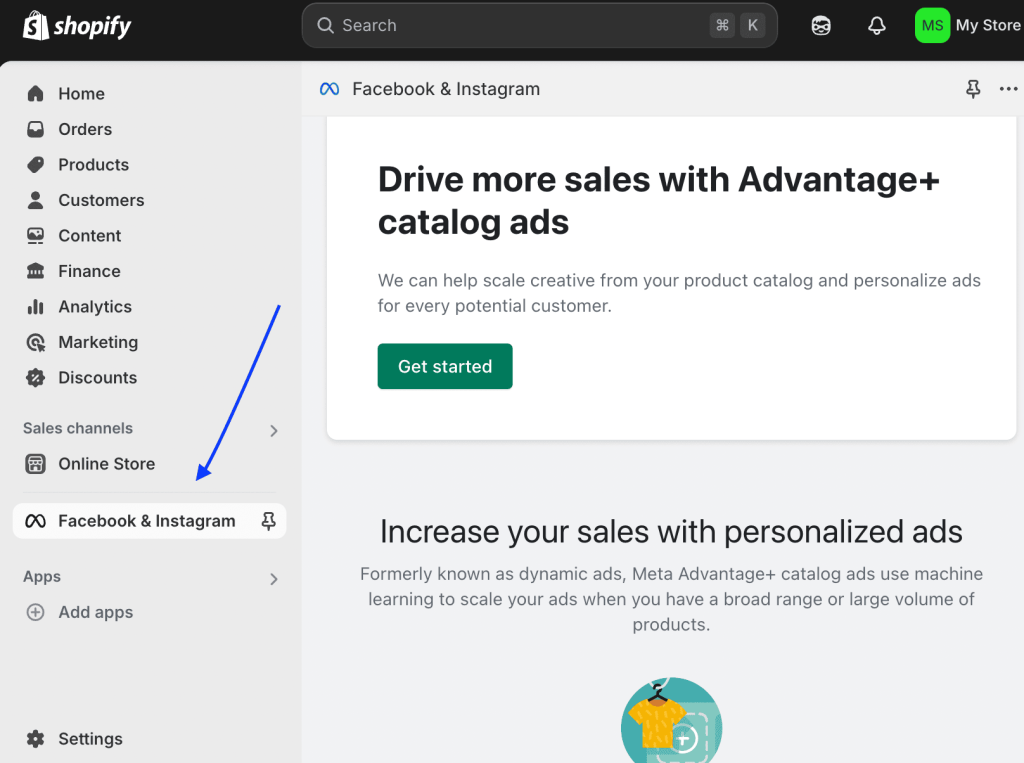Open the three-dot more actions menu
The height and width of the screenshot is (763, 1024).
(1008, 89)
